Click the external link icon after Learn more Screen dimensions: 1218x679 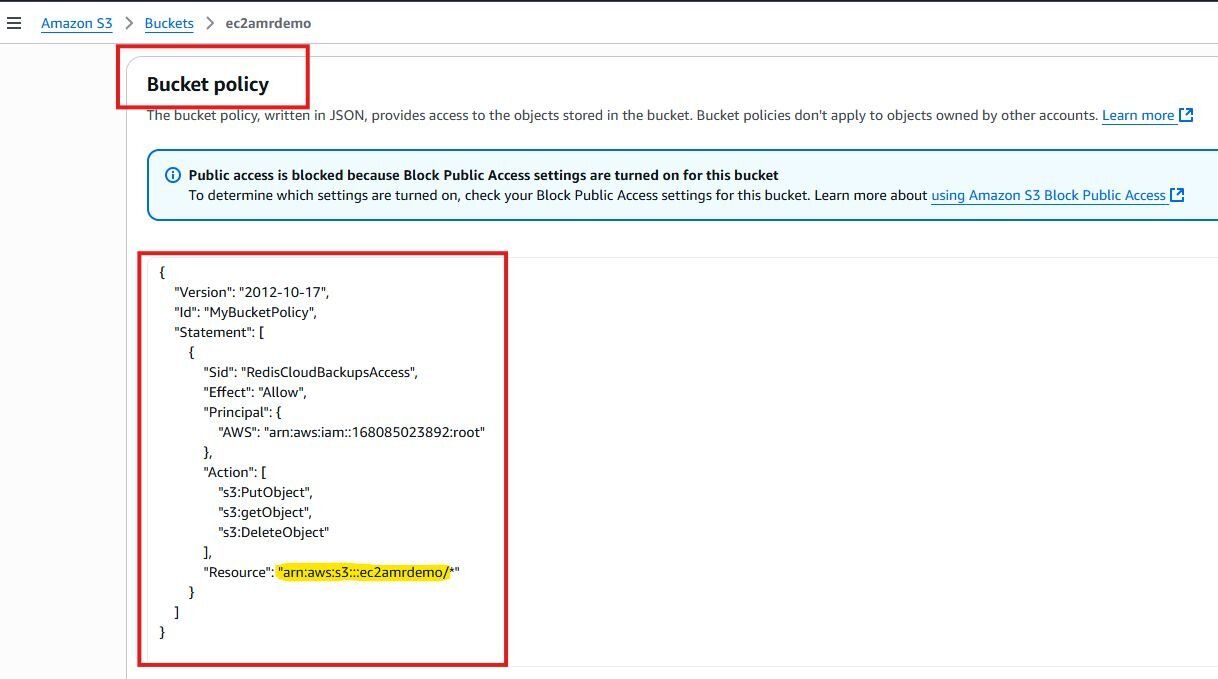tap(1185, 114)
